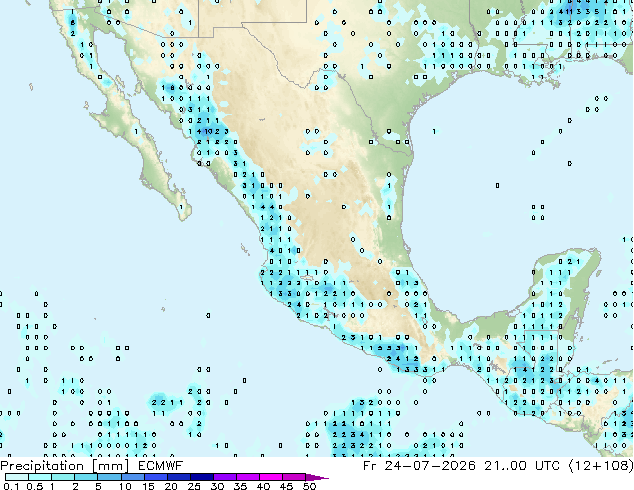The image size is (634, 490).
Task: Pick navy swatch between 25 and 30
Action: pyautogui.click(x=201, y=477)
